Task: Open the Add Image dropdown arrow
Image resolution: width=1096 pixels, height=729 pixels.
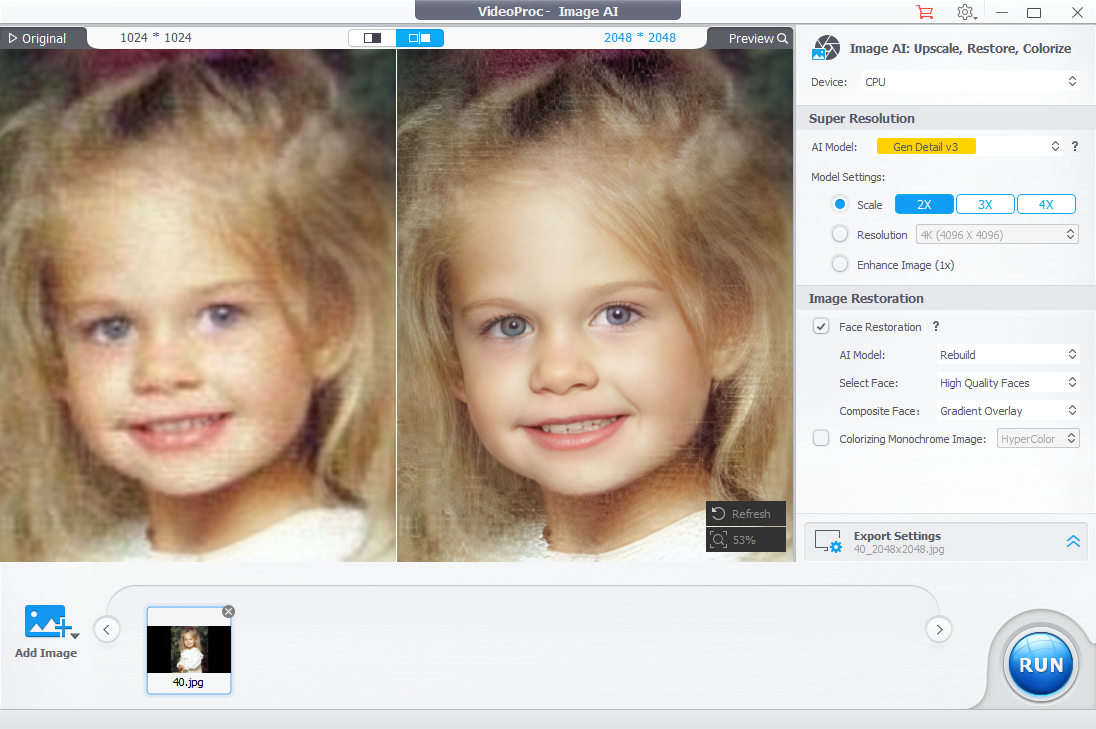Action: (x=75, y=635)
